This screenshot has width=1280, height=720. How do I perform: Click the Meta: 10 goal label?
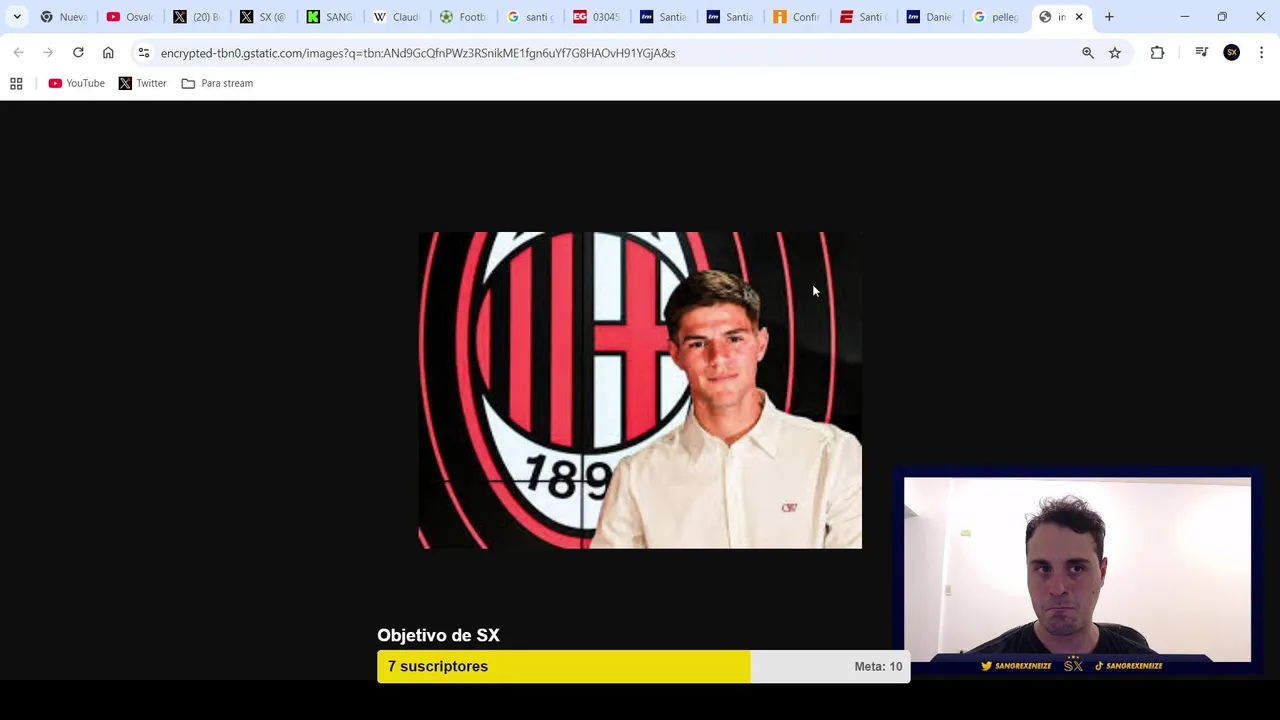click(x=878, y=666)
